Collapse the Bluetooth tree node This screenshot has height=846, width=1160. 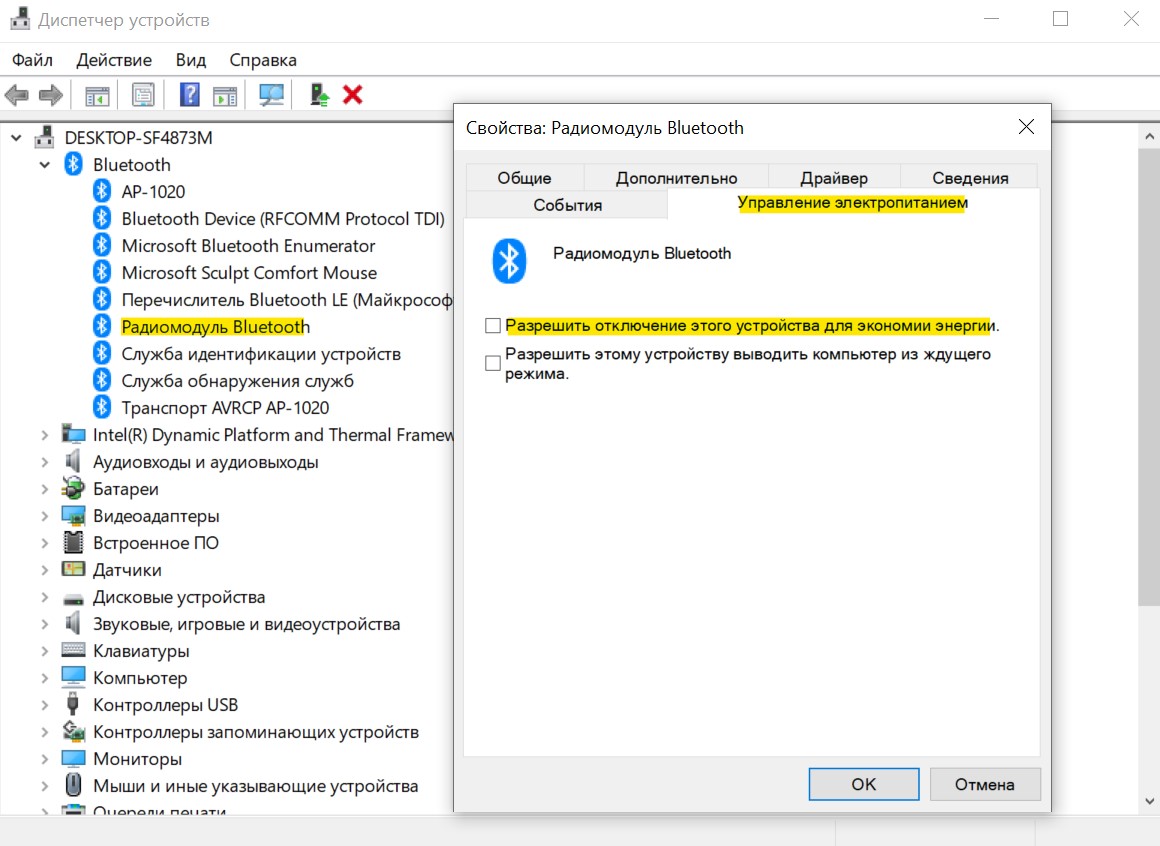click(44, 165)
